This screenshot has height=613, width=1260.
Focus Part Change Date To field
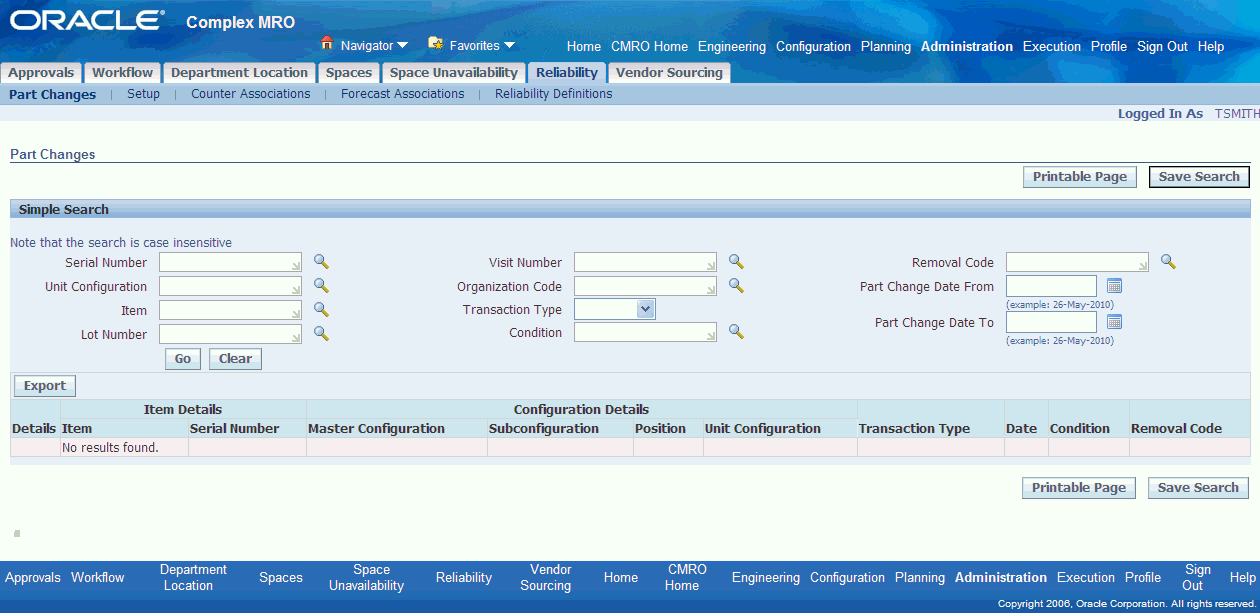1051,322
